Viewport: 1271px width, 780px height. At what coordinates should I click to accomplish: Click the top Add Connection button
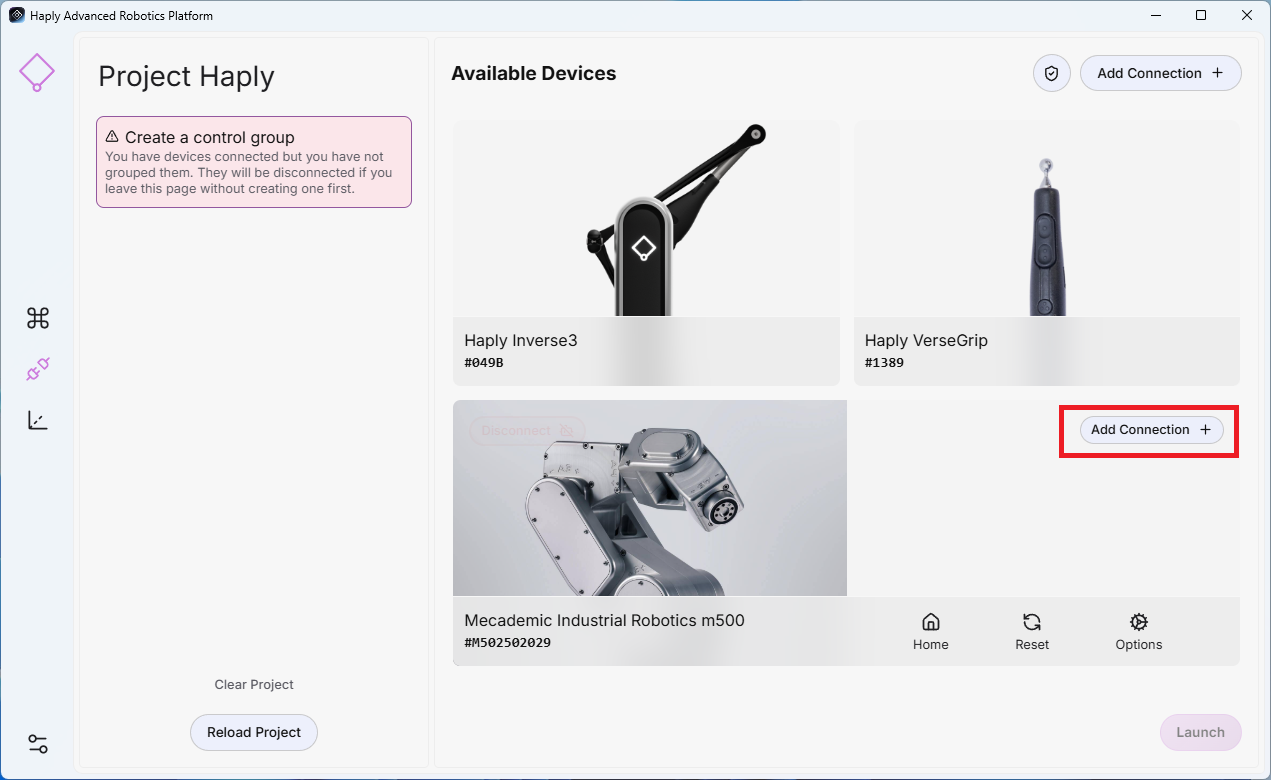pyautogui.click(x=1160, y=73)
